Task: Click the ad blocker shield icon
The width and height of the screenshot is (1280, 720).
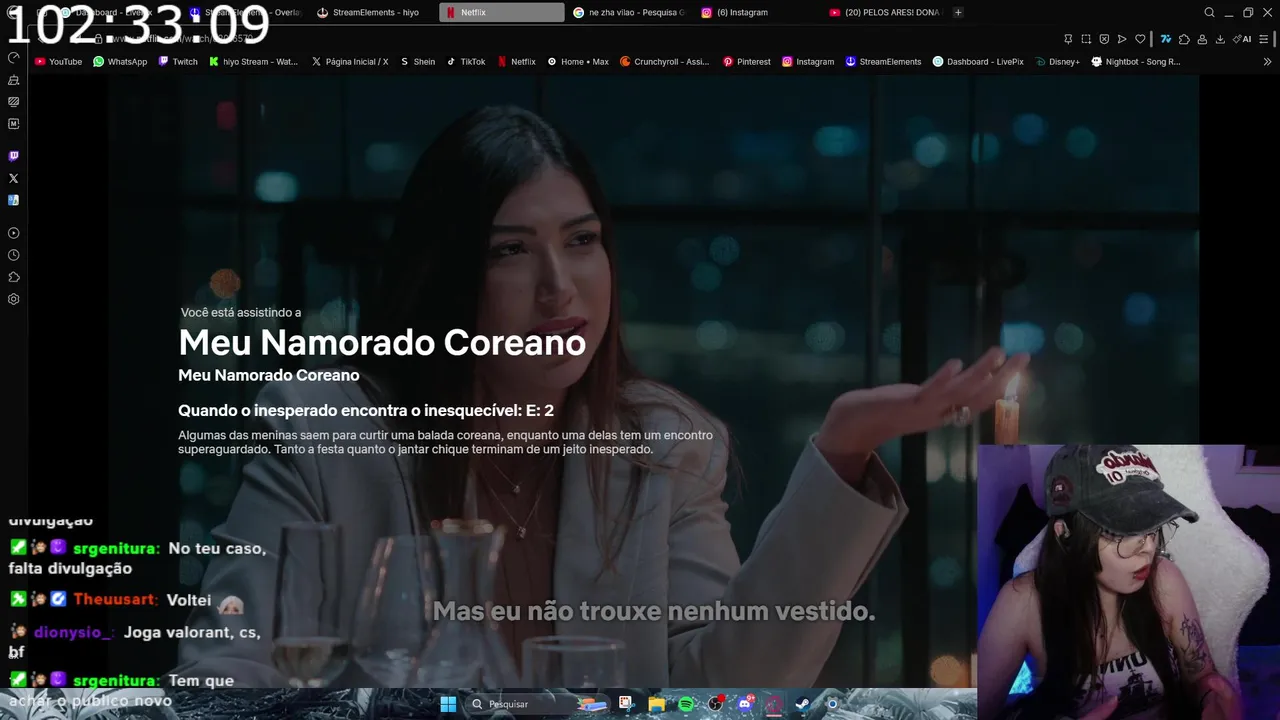Action: [x=1104, y=39]
